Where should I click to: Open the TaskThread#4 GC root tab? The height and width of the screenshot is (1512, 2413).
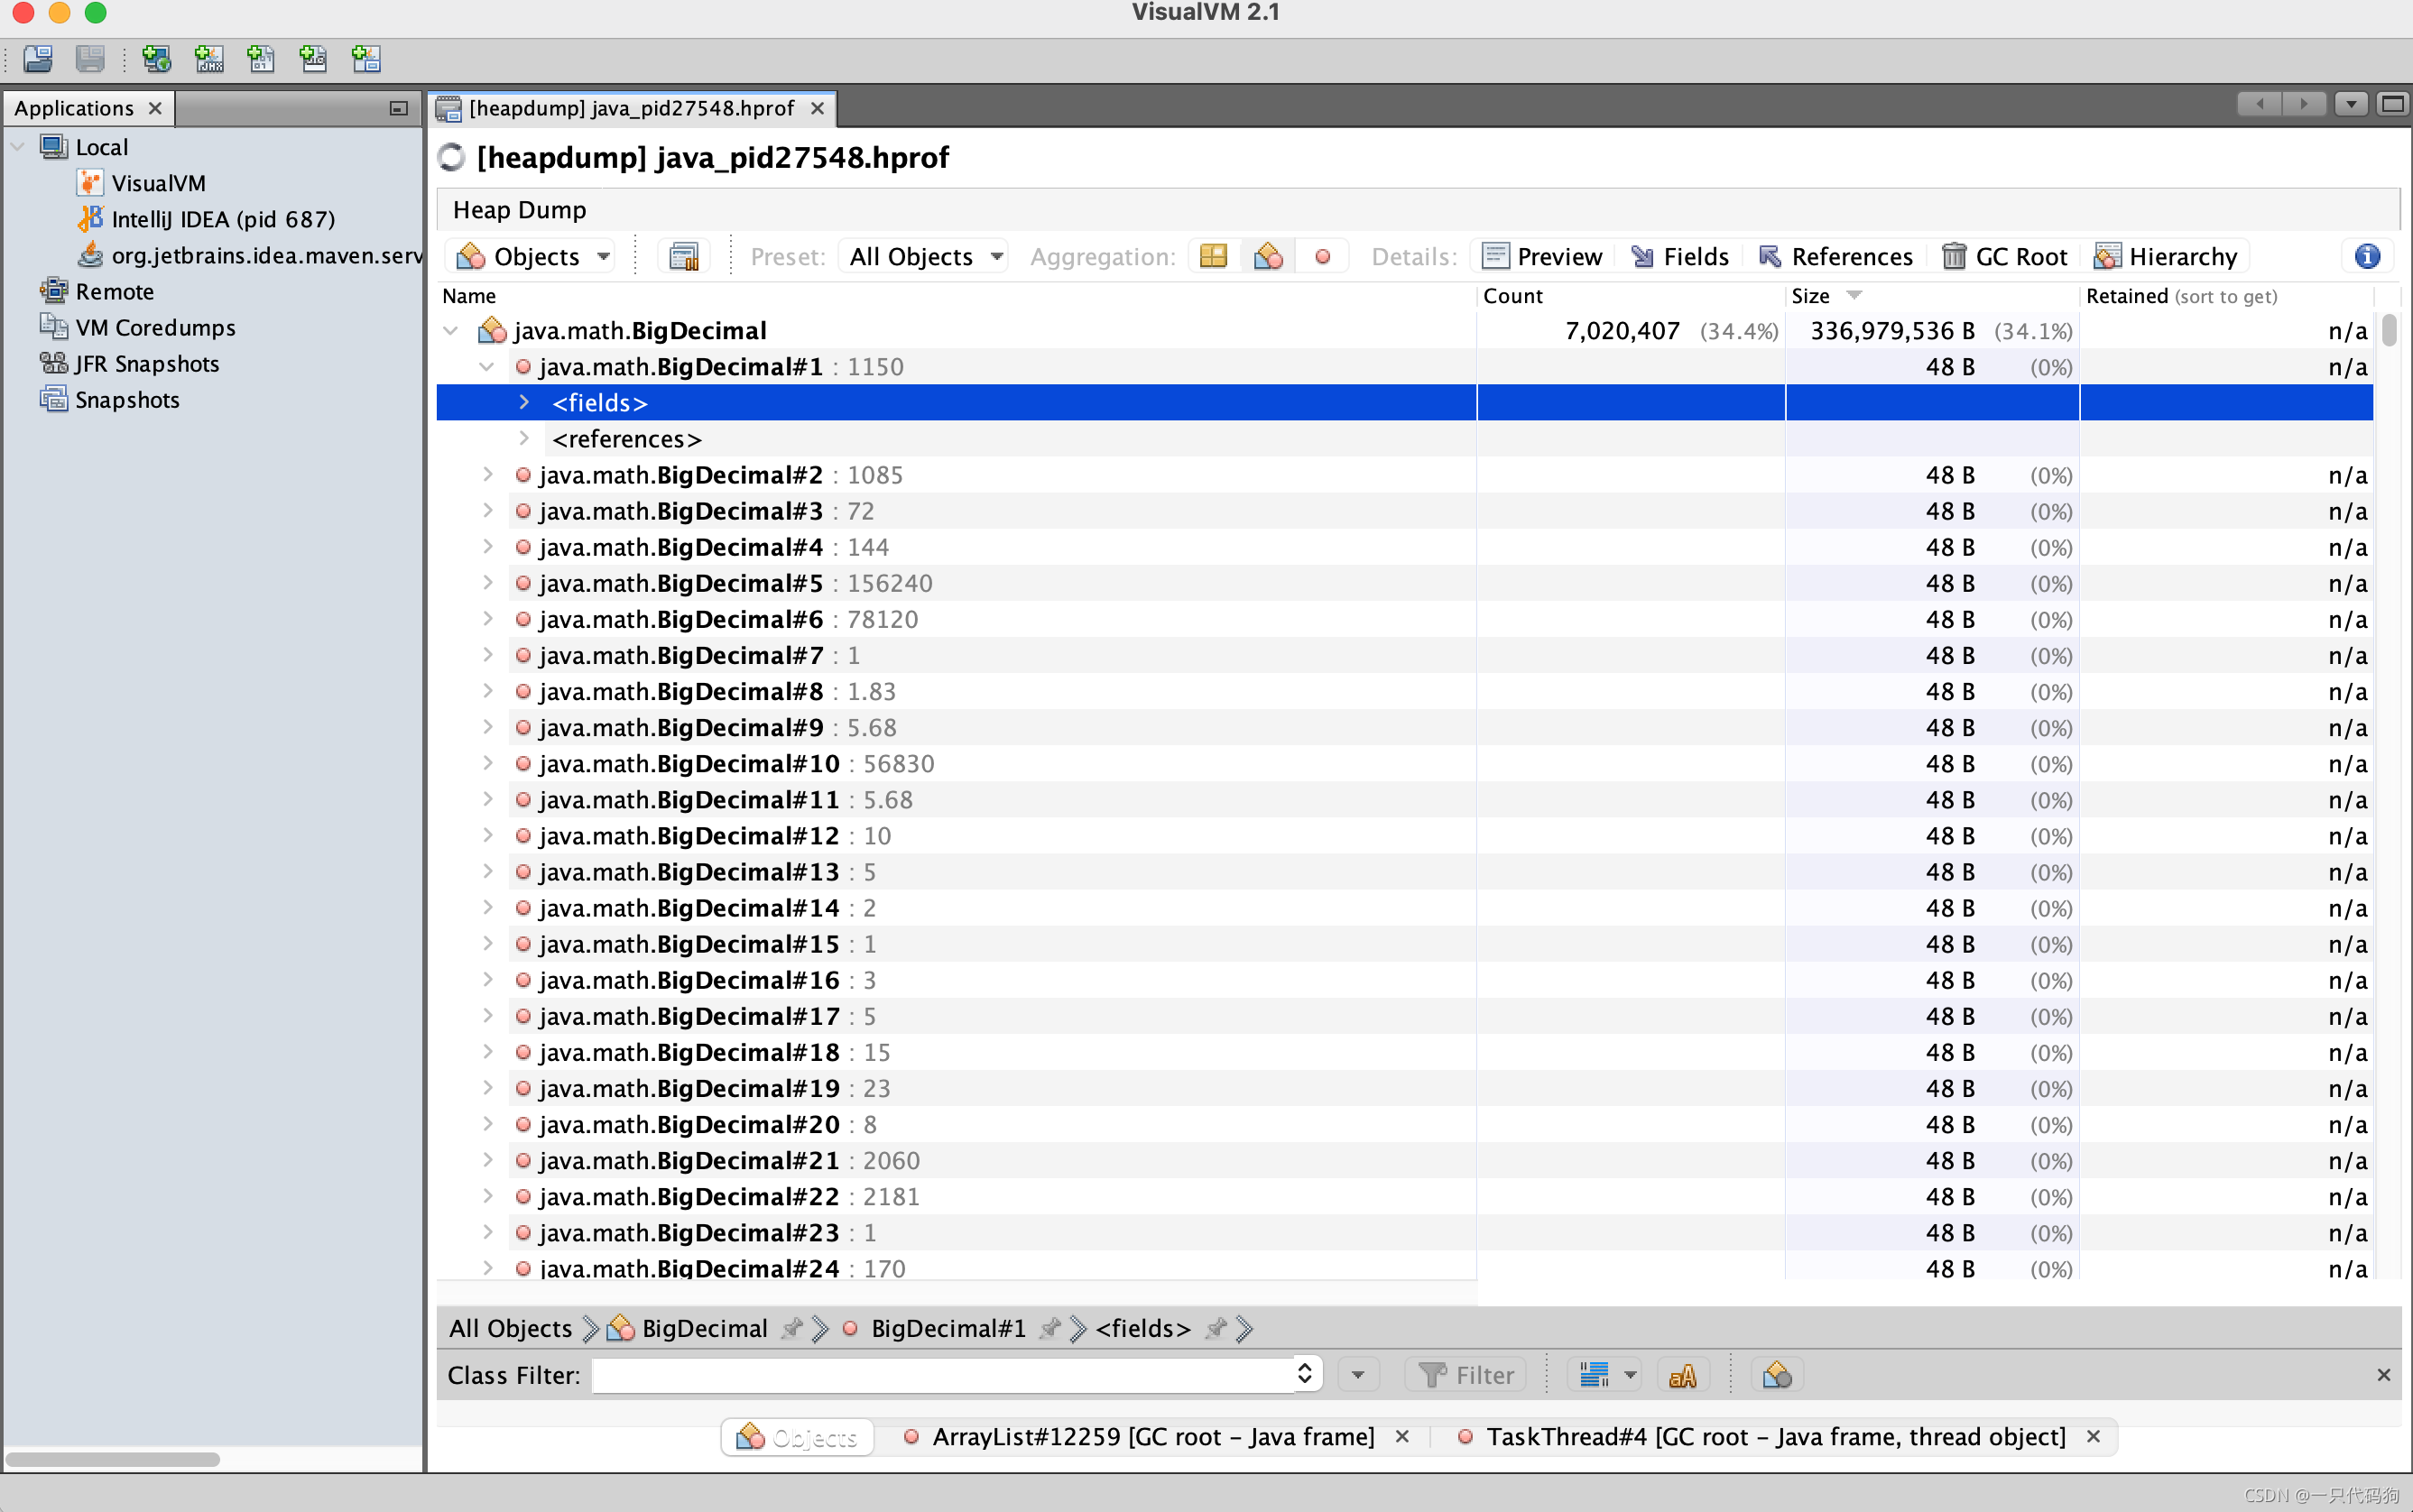1774,1437
